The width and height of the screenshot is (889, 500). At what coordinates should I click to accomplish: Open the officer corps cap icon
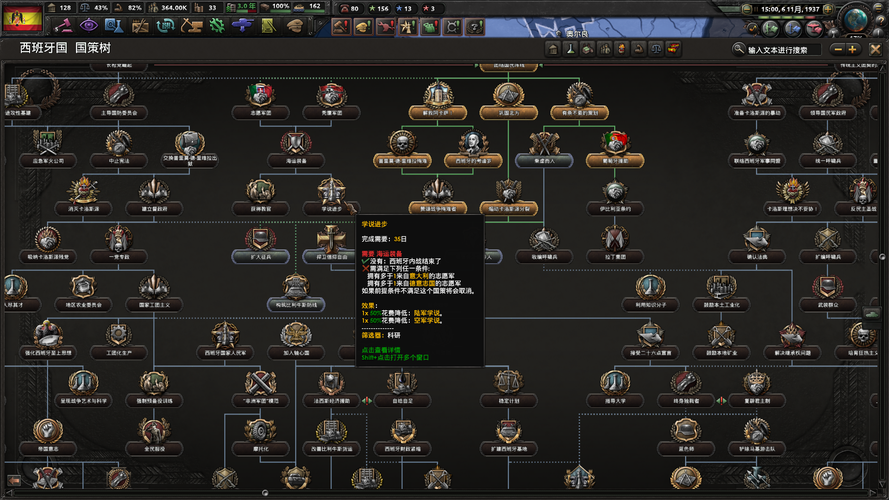[x=294, y=26]
